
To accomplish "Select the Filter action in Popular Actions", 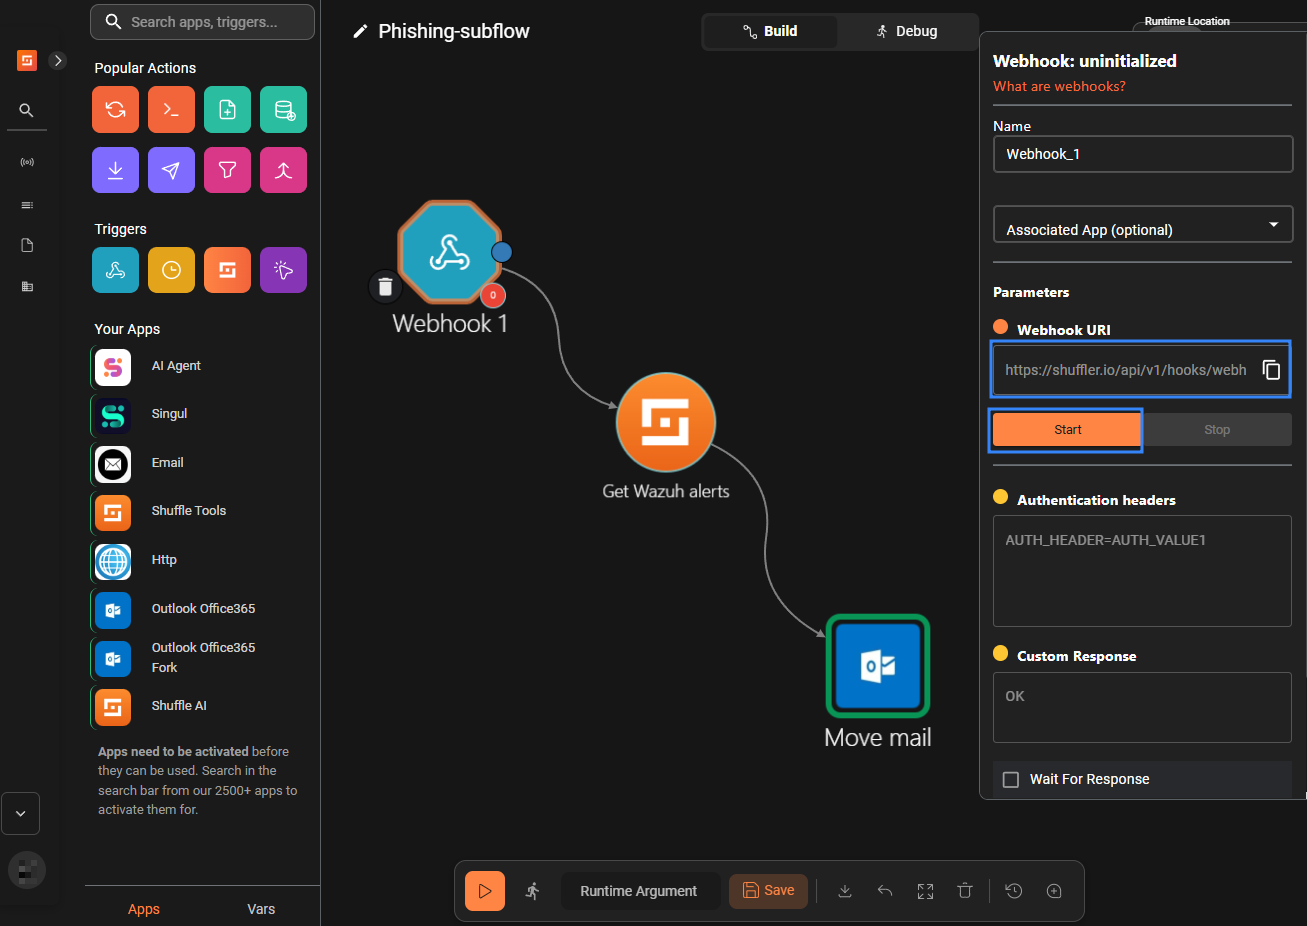I will [227, 169].
